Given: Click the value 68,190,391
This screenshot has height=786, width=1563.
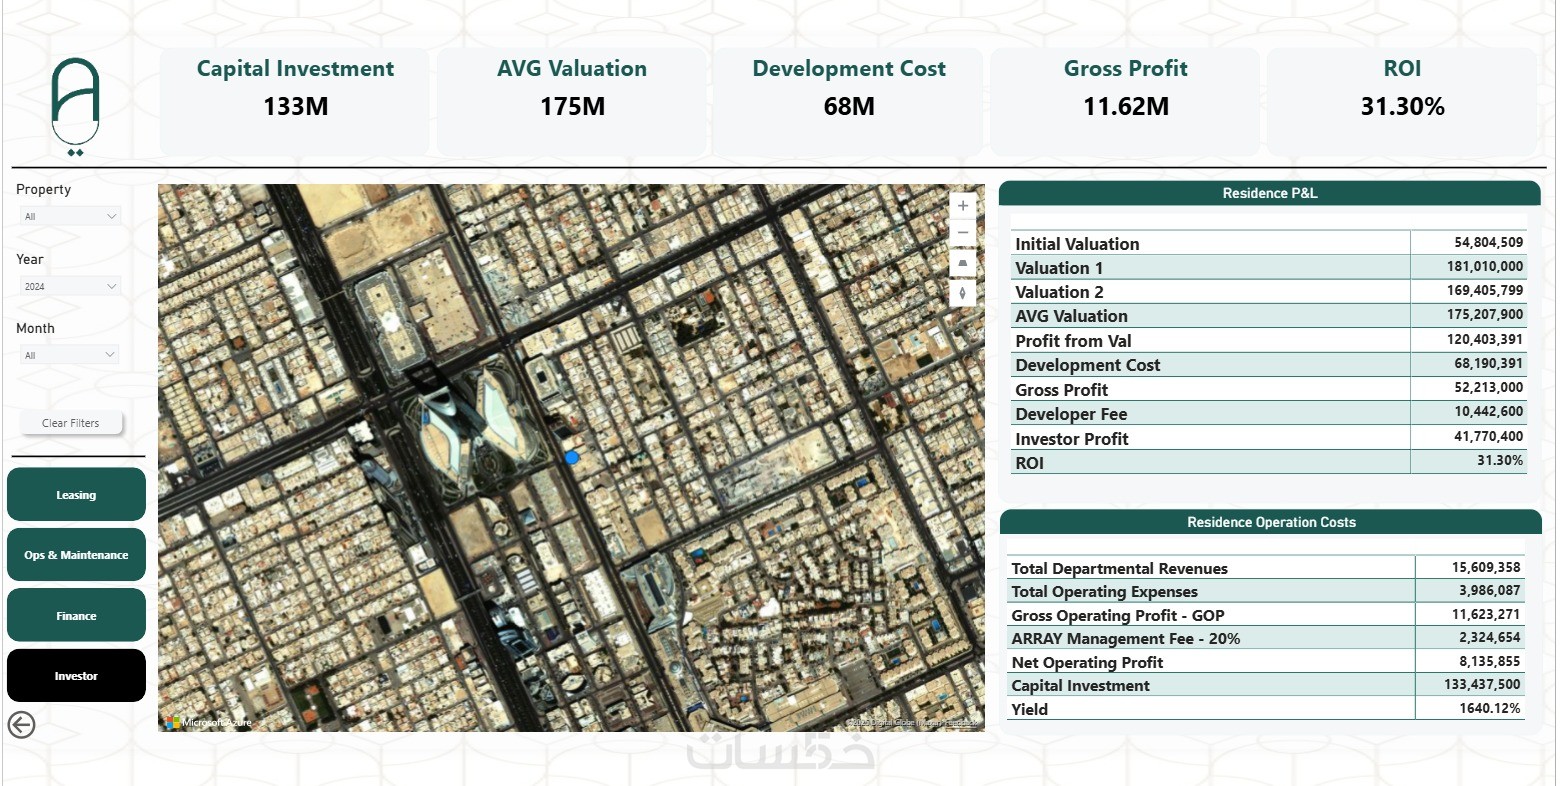Looking at the screenshot, I should pos(1488,363).
